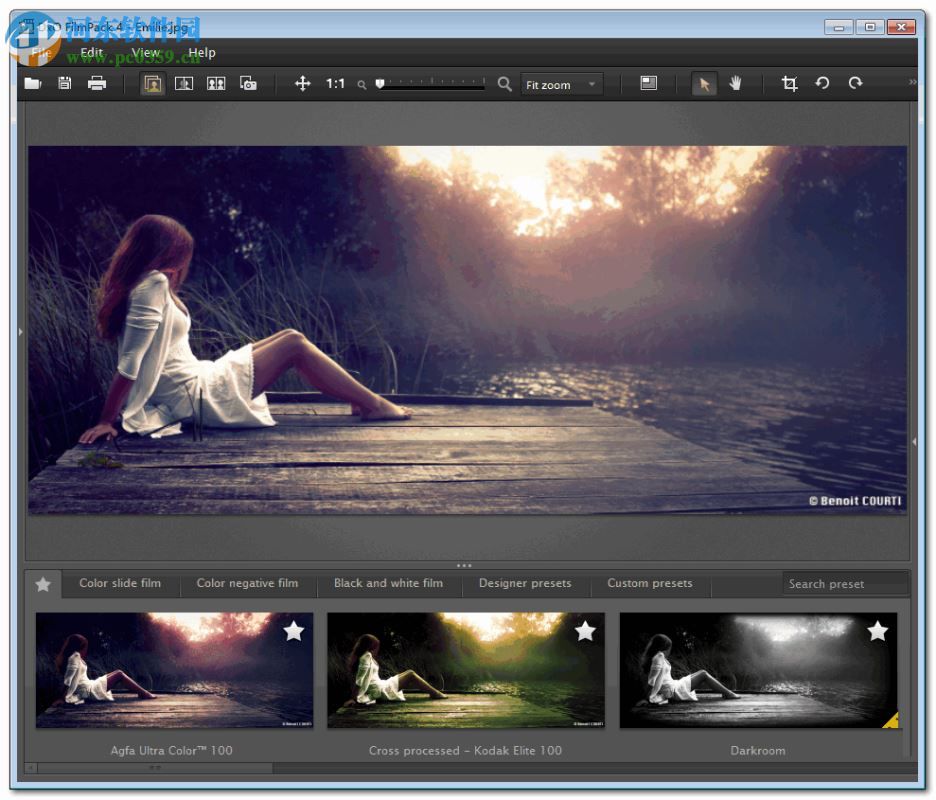The width and height of the screenshot is (936, 800).
Task: Expand the left side panel arrow
Action: (x=21, y=331)
